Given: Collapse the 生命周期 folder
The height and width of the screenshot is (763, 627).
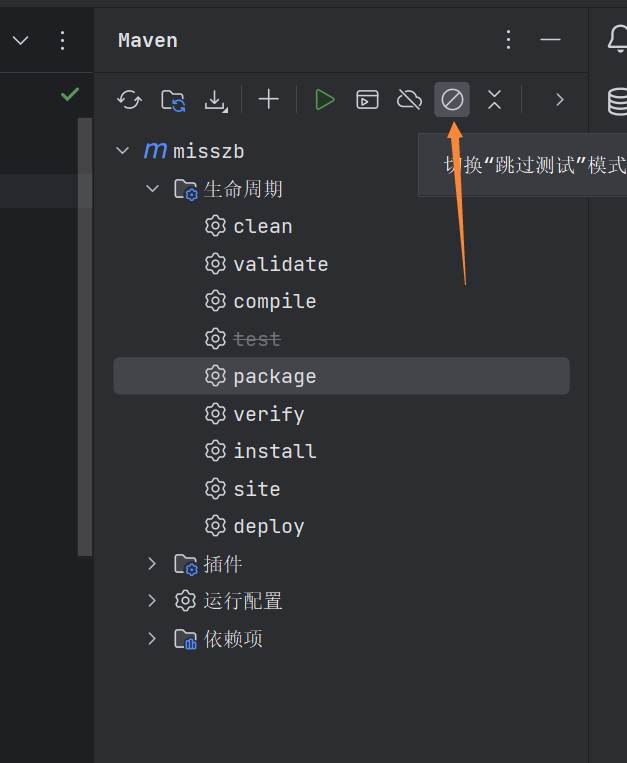Looking at the screenshot, I should tap(152, 188).
